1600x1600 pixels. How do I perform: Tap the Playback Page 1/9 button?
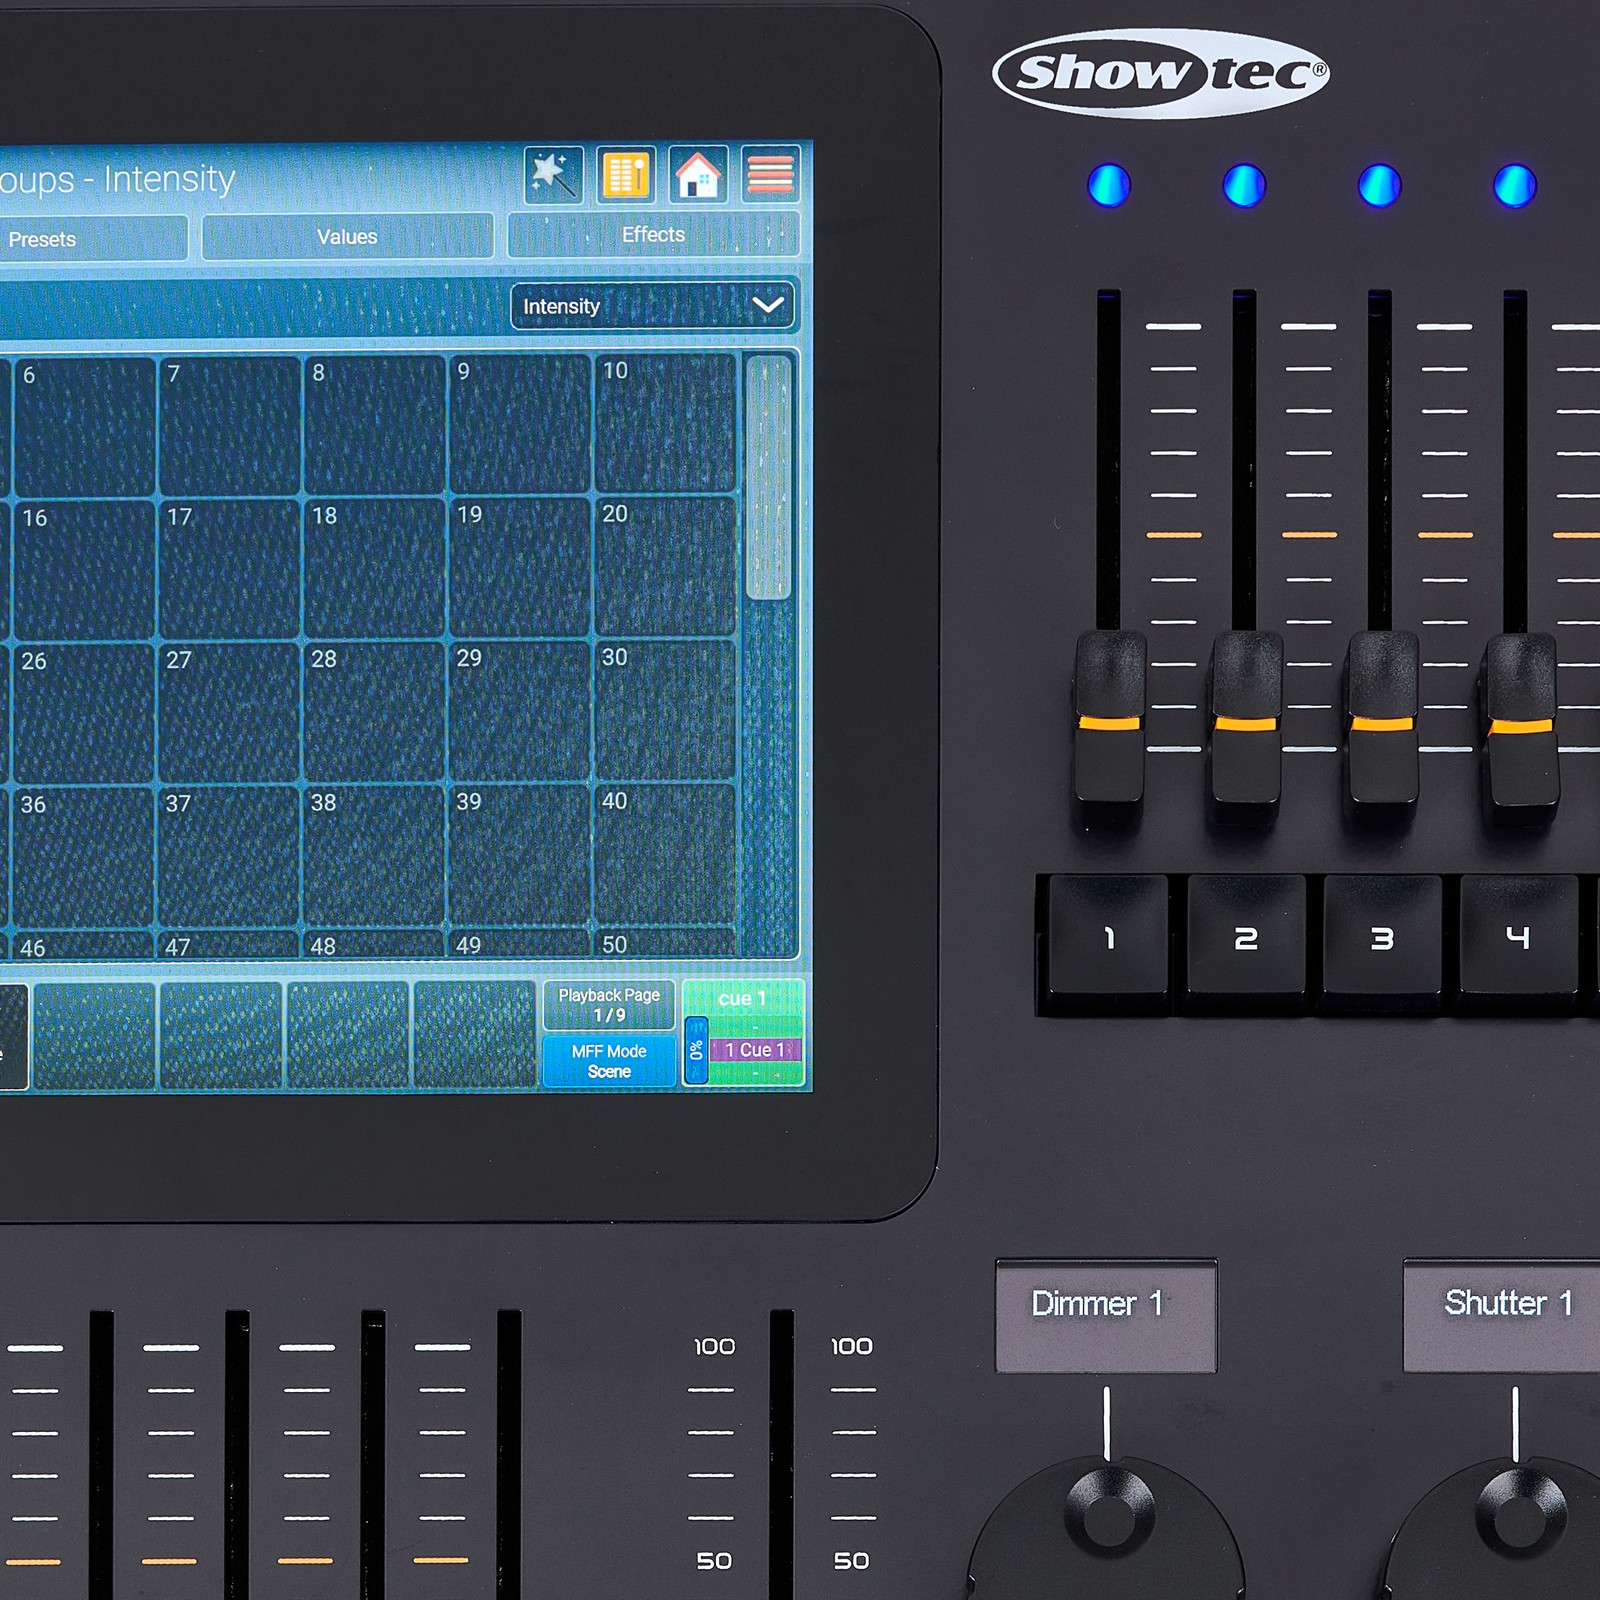point(609,1005)
